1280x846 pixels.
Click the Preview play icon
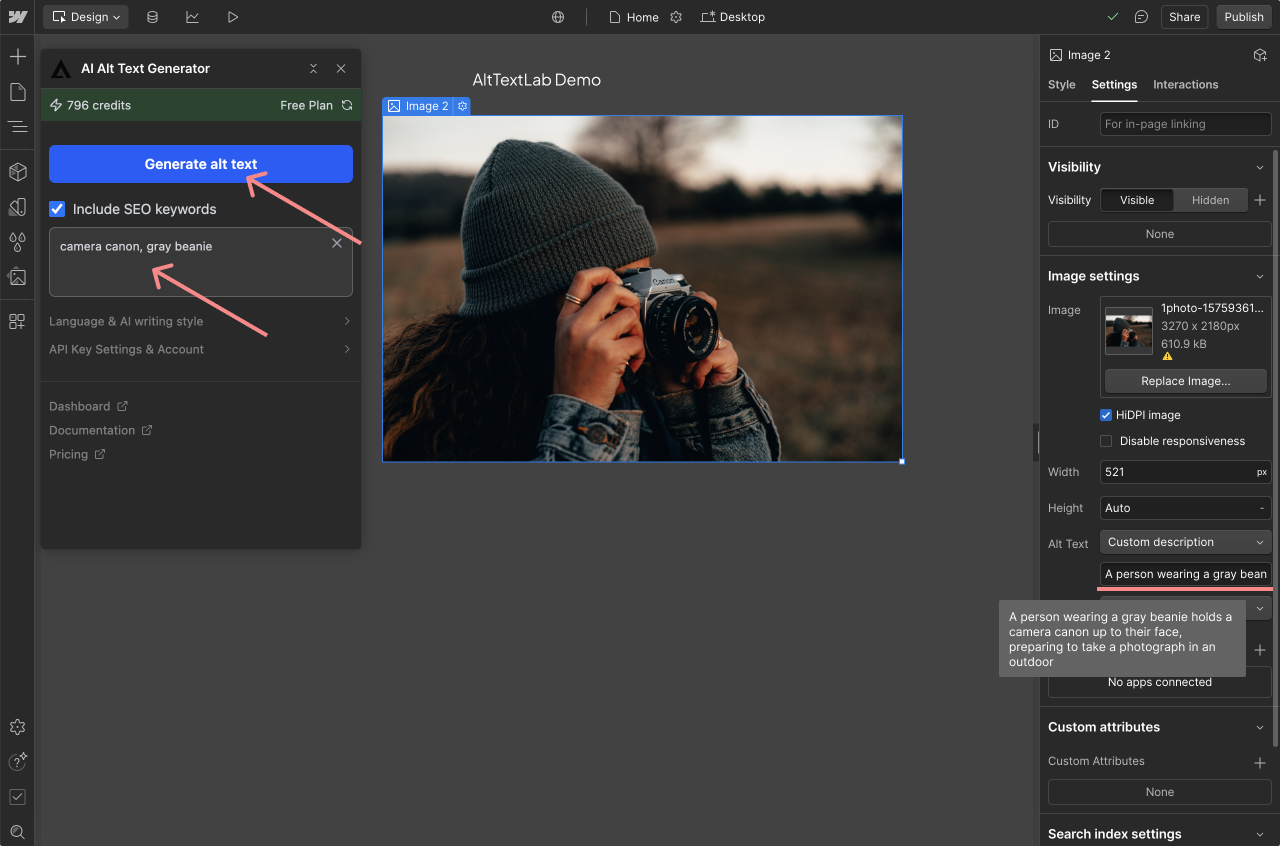tap(233, 17)
